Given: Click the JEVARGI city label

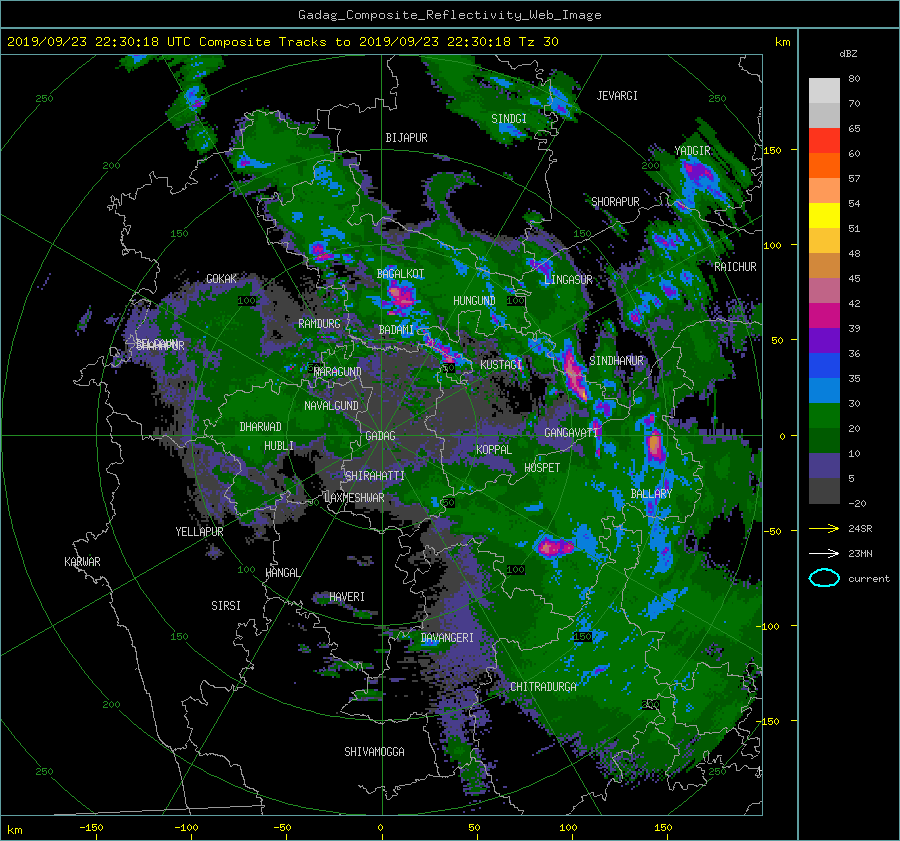Looking at the screenshot, I should coord(617,96).
